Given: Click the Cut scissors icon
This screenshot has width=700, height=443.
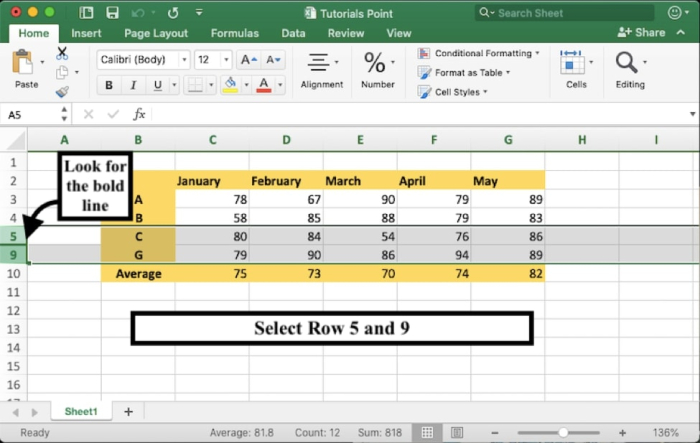Looking at the screenshot, I should [62, 52].
